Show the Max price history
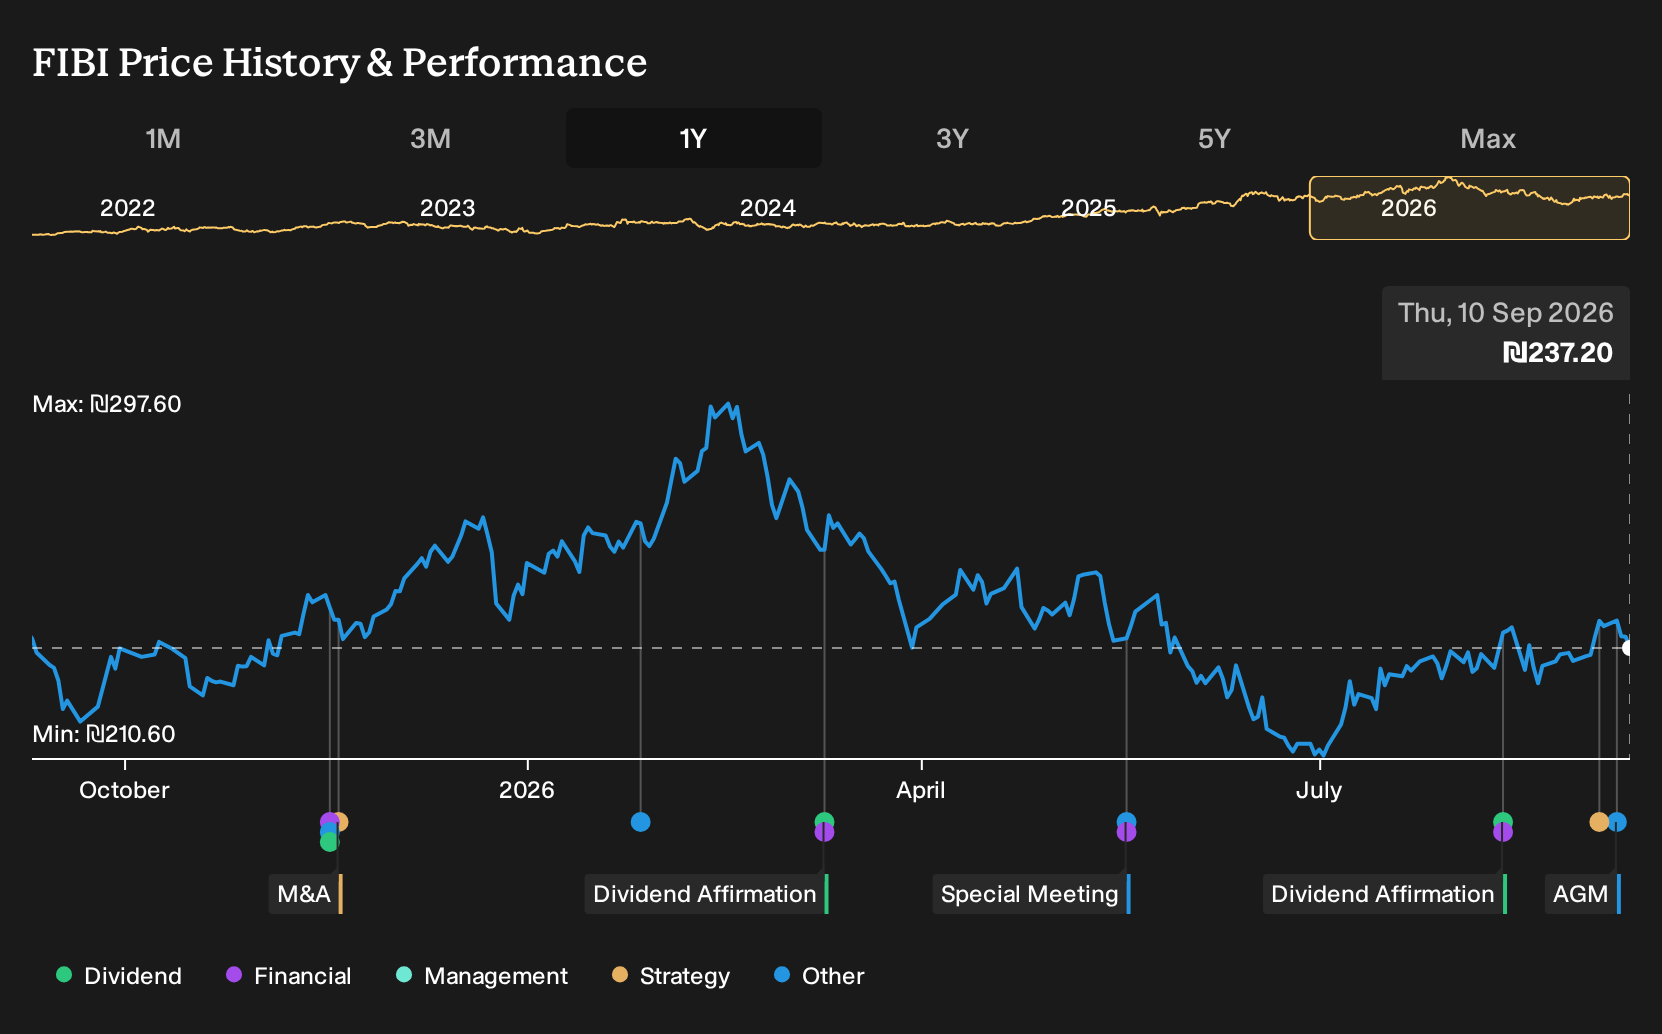Screen dimensions: 1662x1034 pyautogui.click(x=1488, y=138)
